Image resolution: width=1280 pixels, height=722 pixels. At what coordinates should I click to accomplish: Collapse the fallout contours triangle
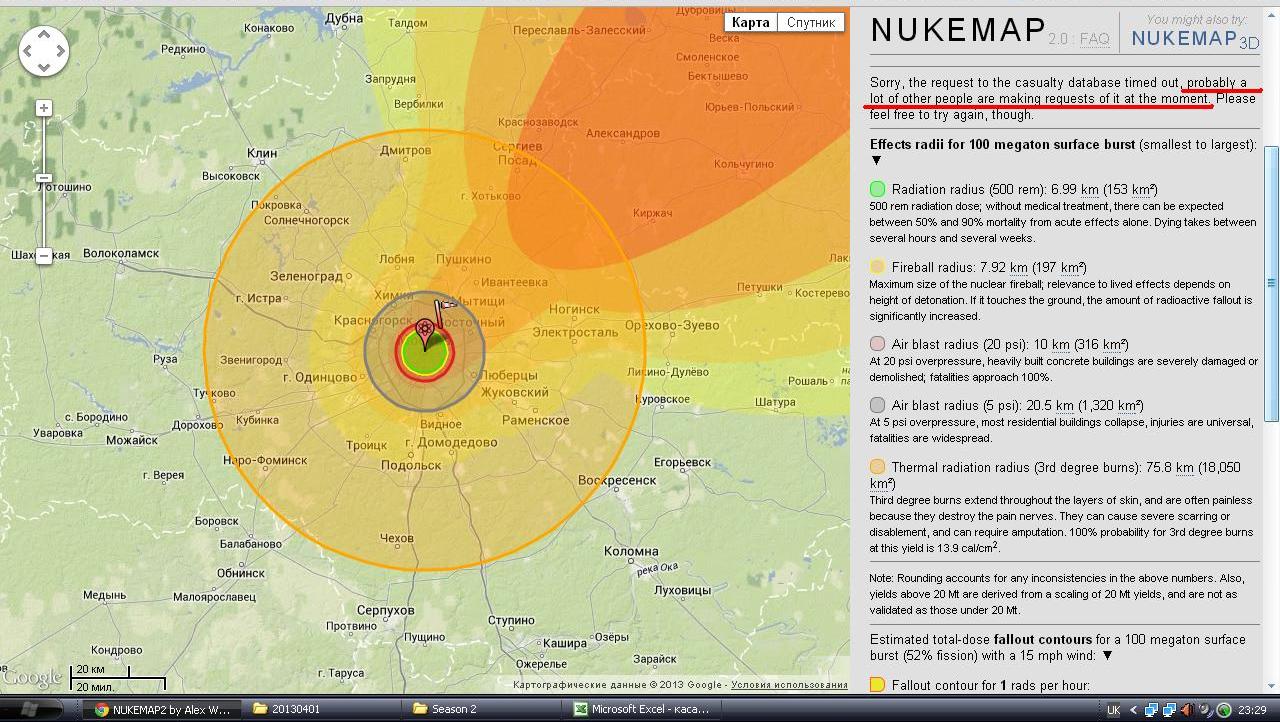pyautogui.click(x=1106, y=656)
